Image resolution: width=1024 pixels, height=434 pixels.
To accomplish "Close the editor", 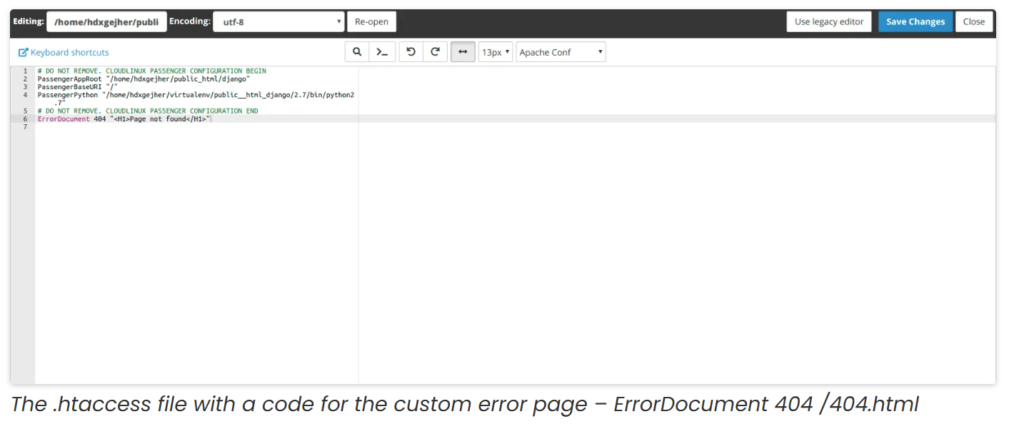I will 974,22.
